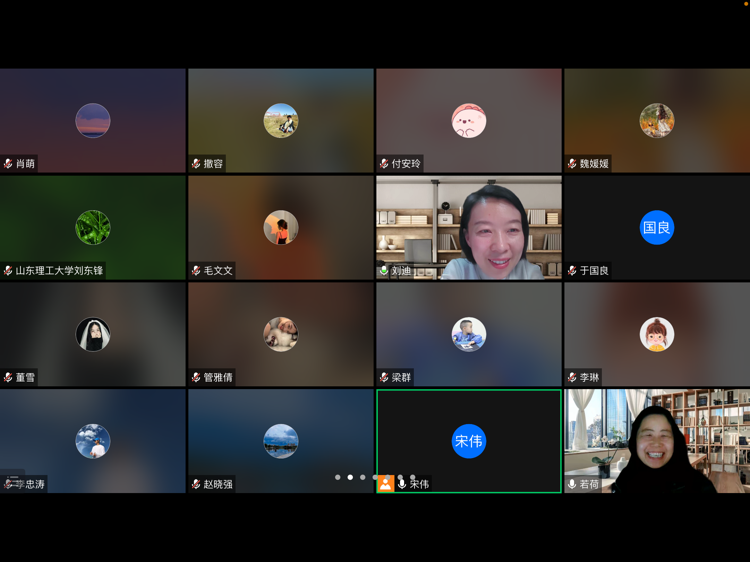Click the muted mic icon beside 撒容

click(x=196, y=164)
